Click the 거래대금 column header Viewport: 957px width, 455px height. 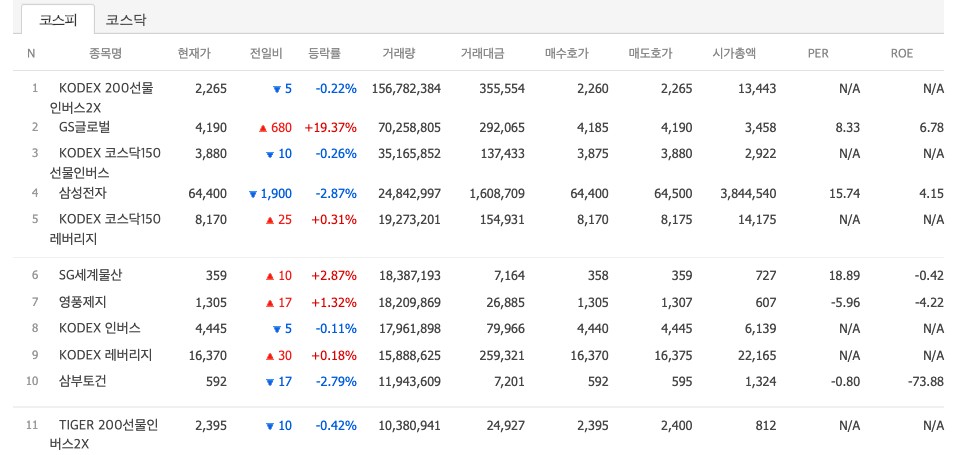pyautogui.click(x=482, y=54)
